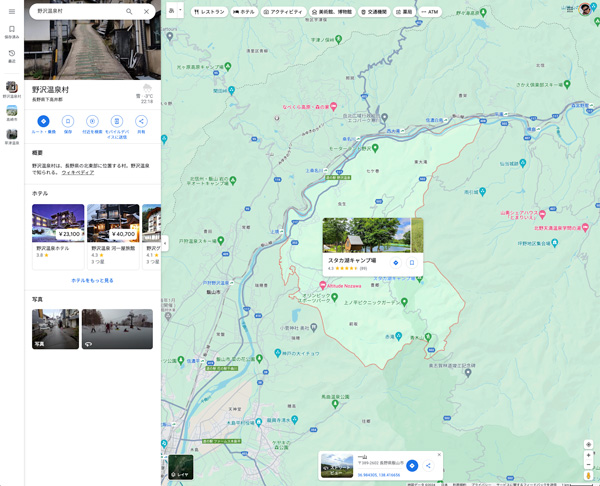
Task: Clear the search box with X
Action: pos(146,11)
